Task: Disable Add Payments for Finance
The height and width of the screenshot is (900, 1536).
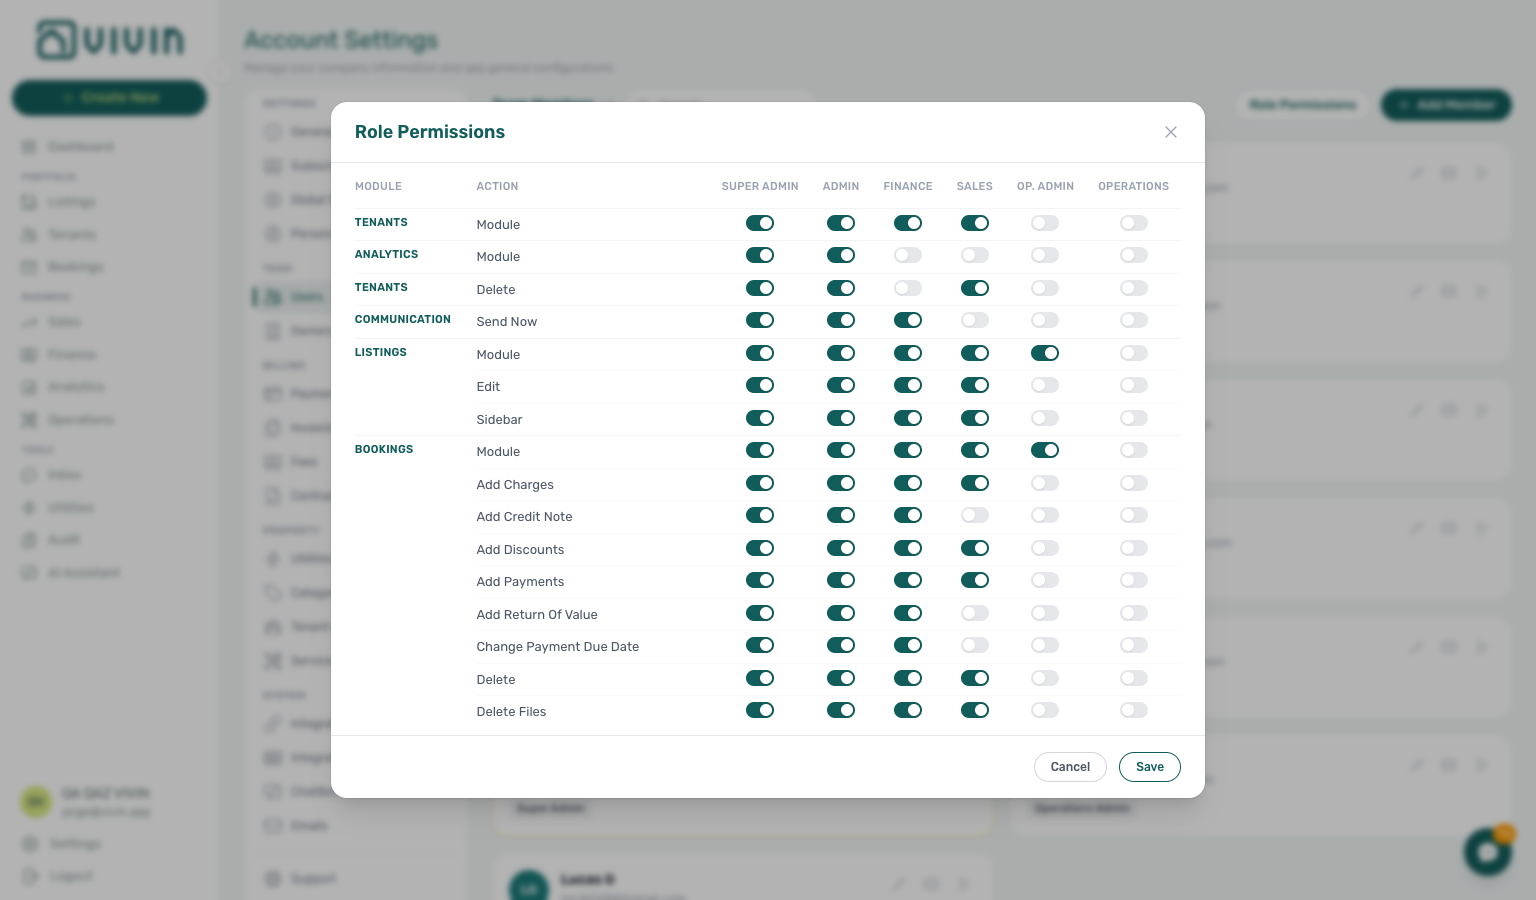Action: (x=908, y=580)
